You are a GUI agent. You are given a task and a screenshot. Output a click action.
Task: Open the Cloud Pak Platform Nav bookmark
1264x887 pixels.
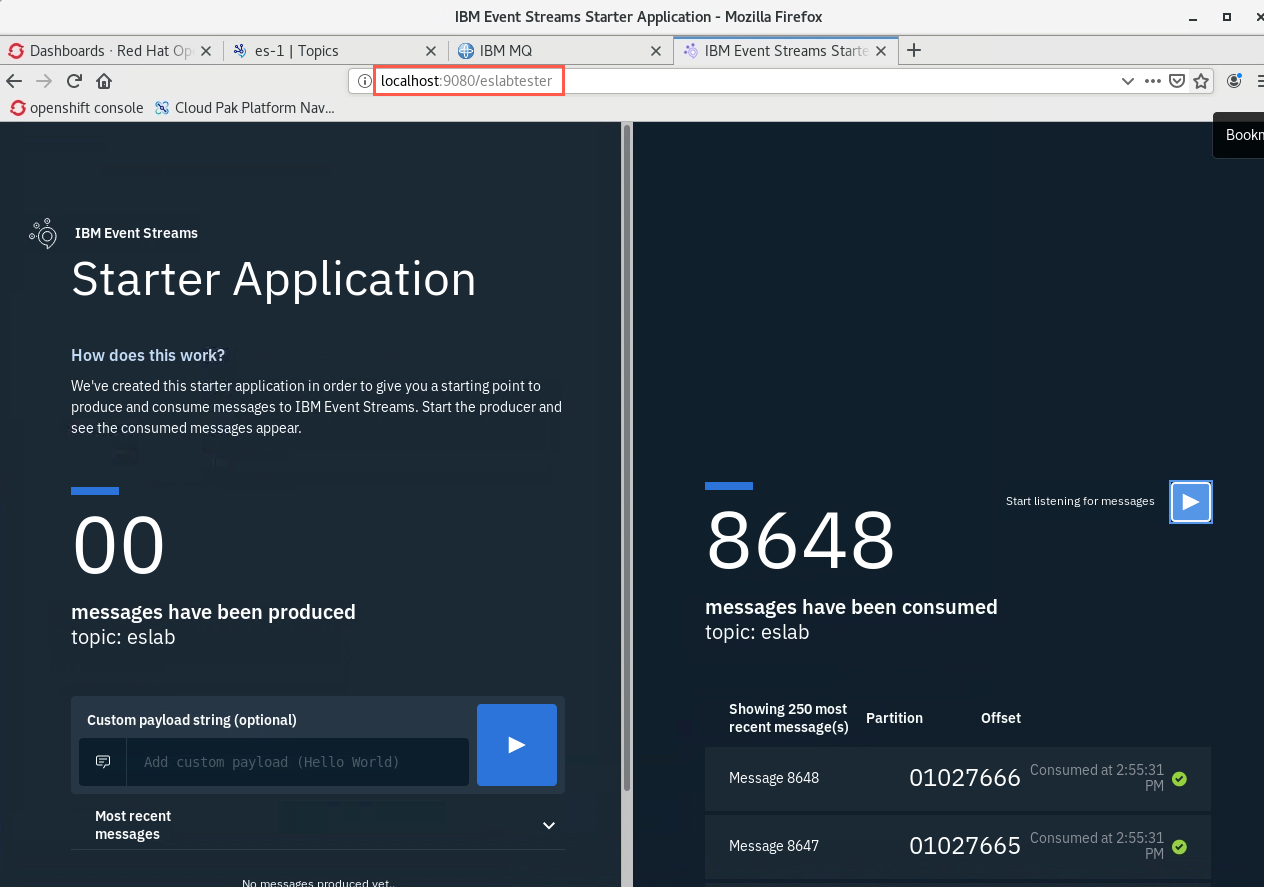coord(244,107)
